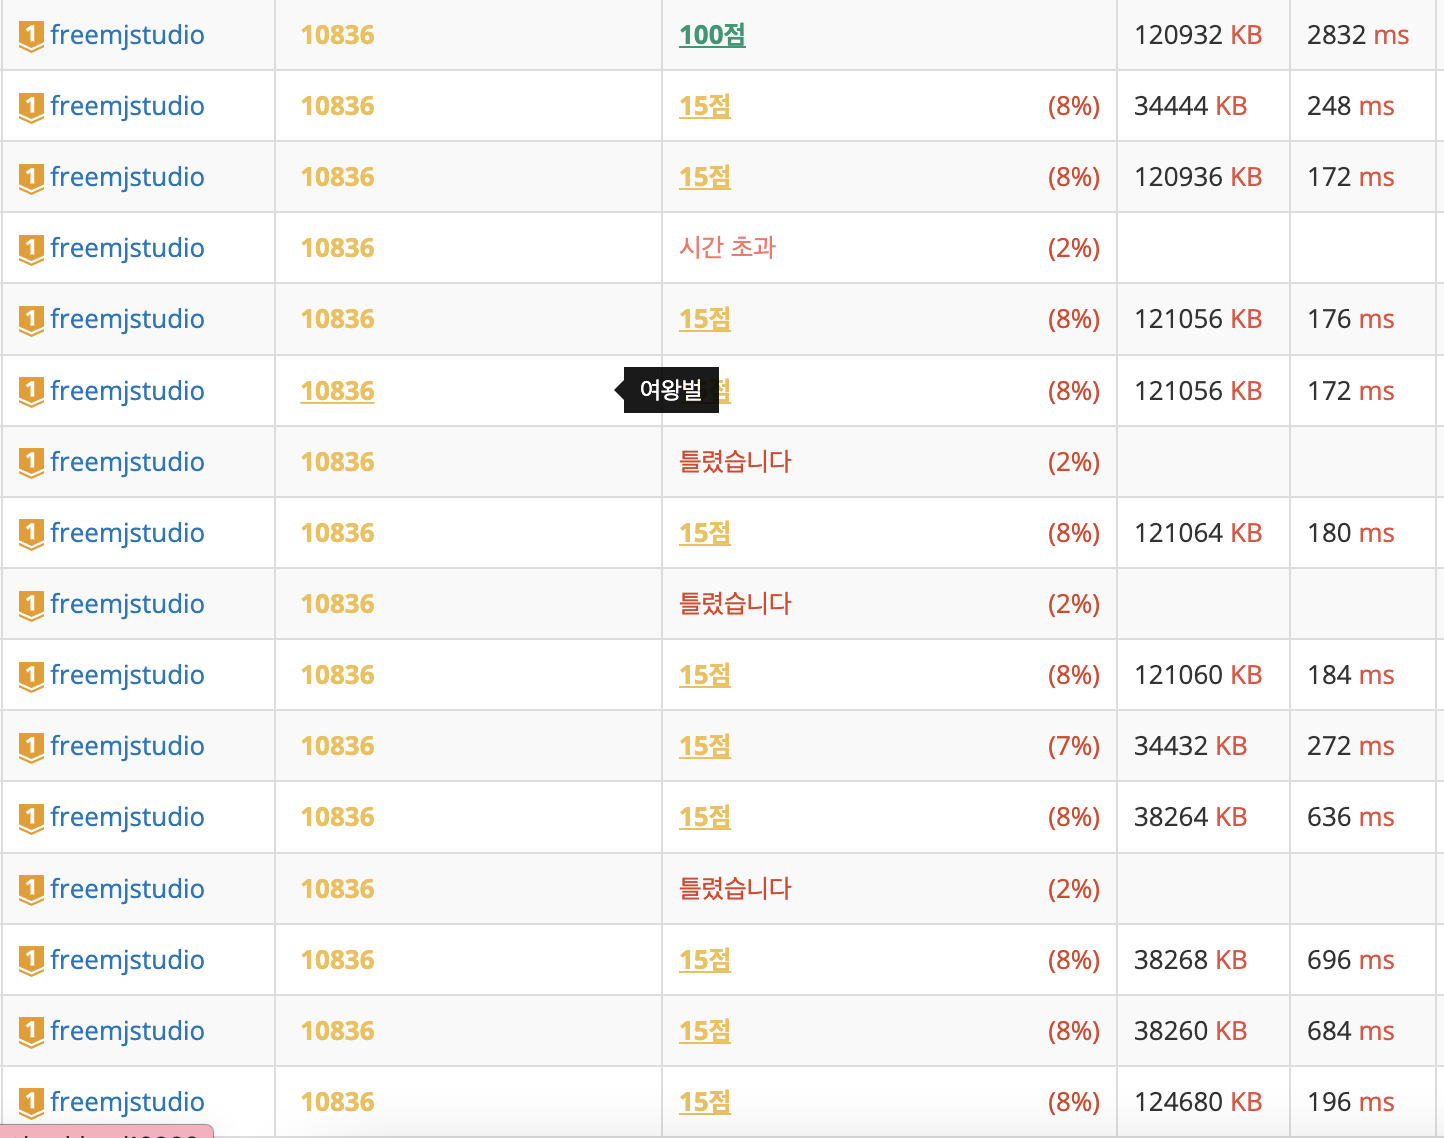The height and width of the screenshot is (1138, 1444).
Task: Click the tier badge in the 696 ms row
Action: click(x=31, y=961)
